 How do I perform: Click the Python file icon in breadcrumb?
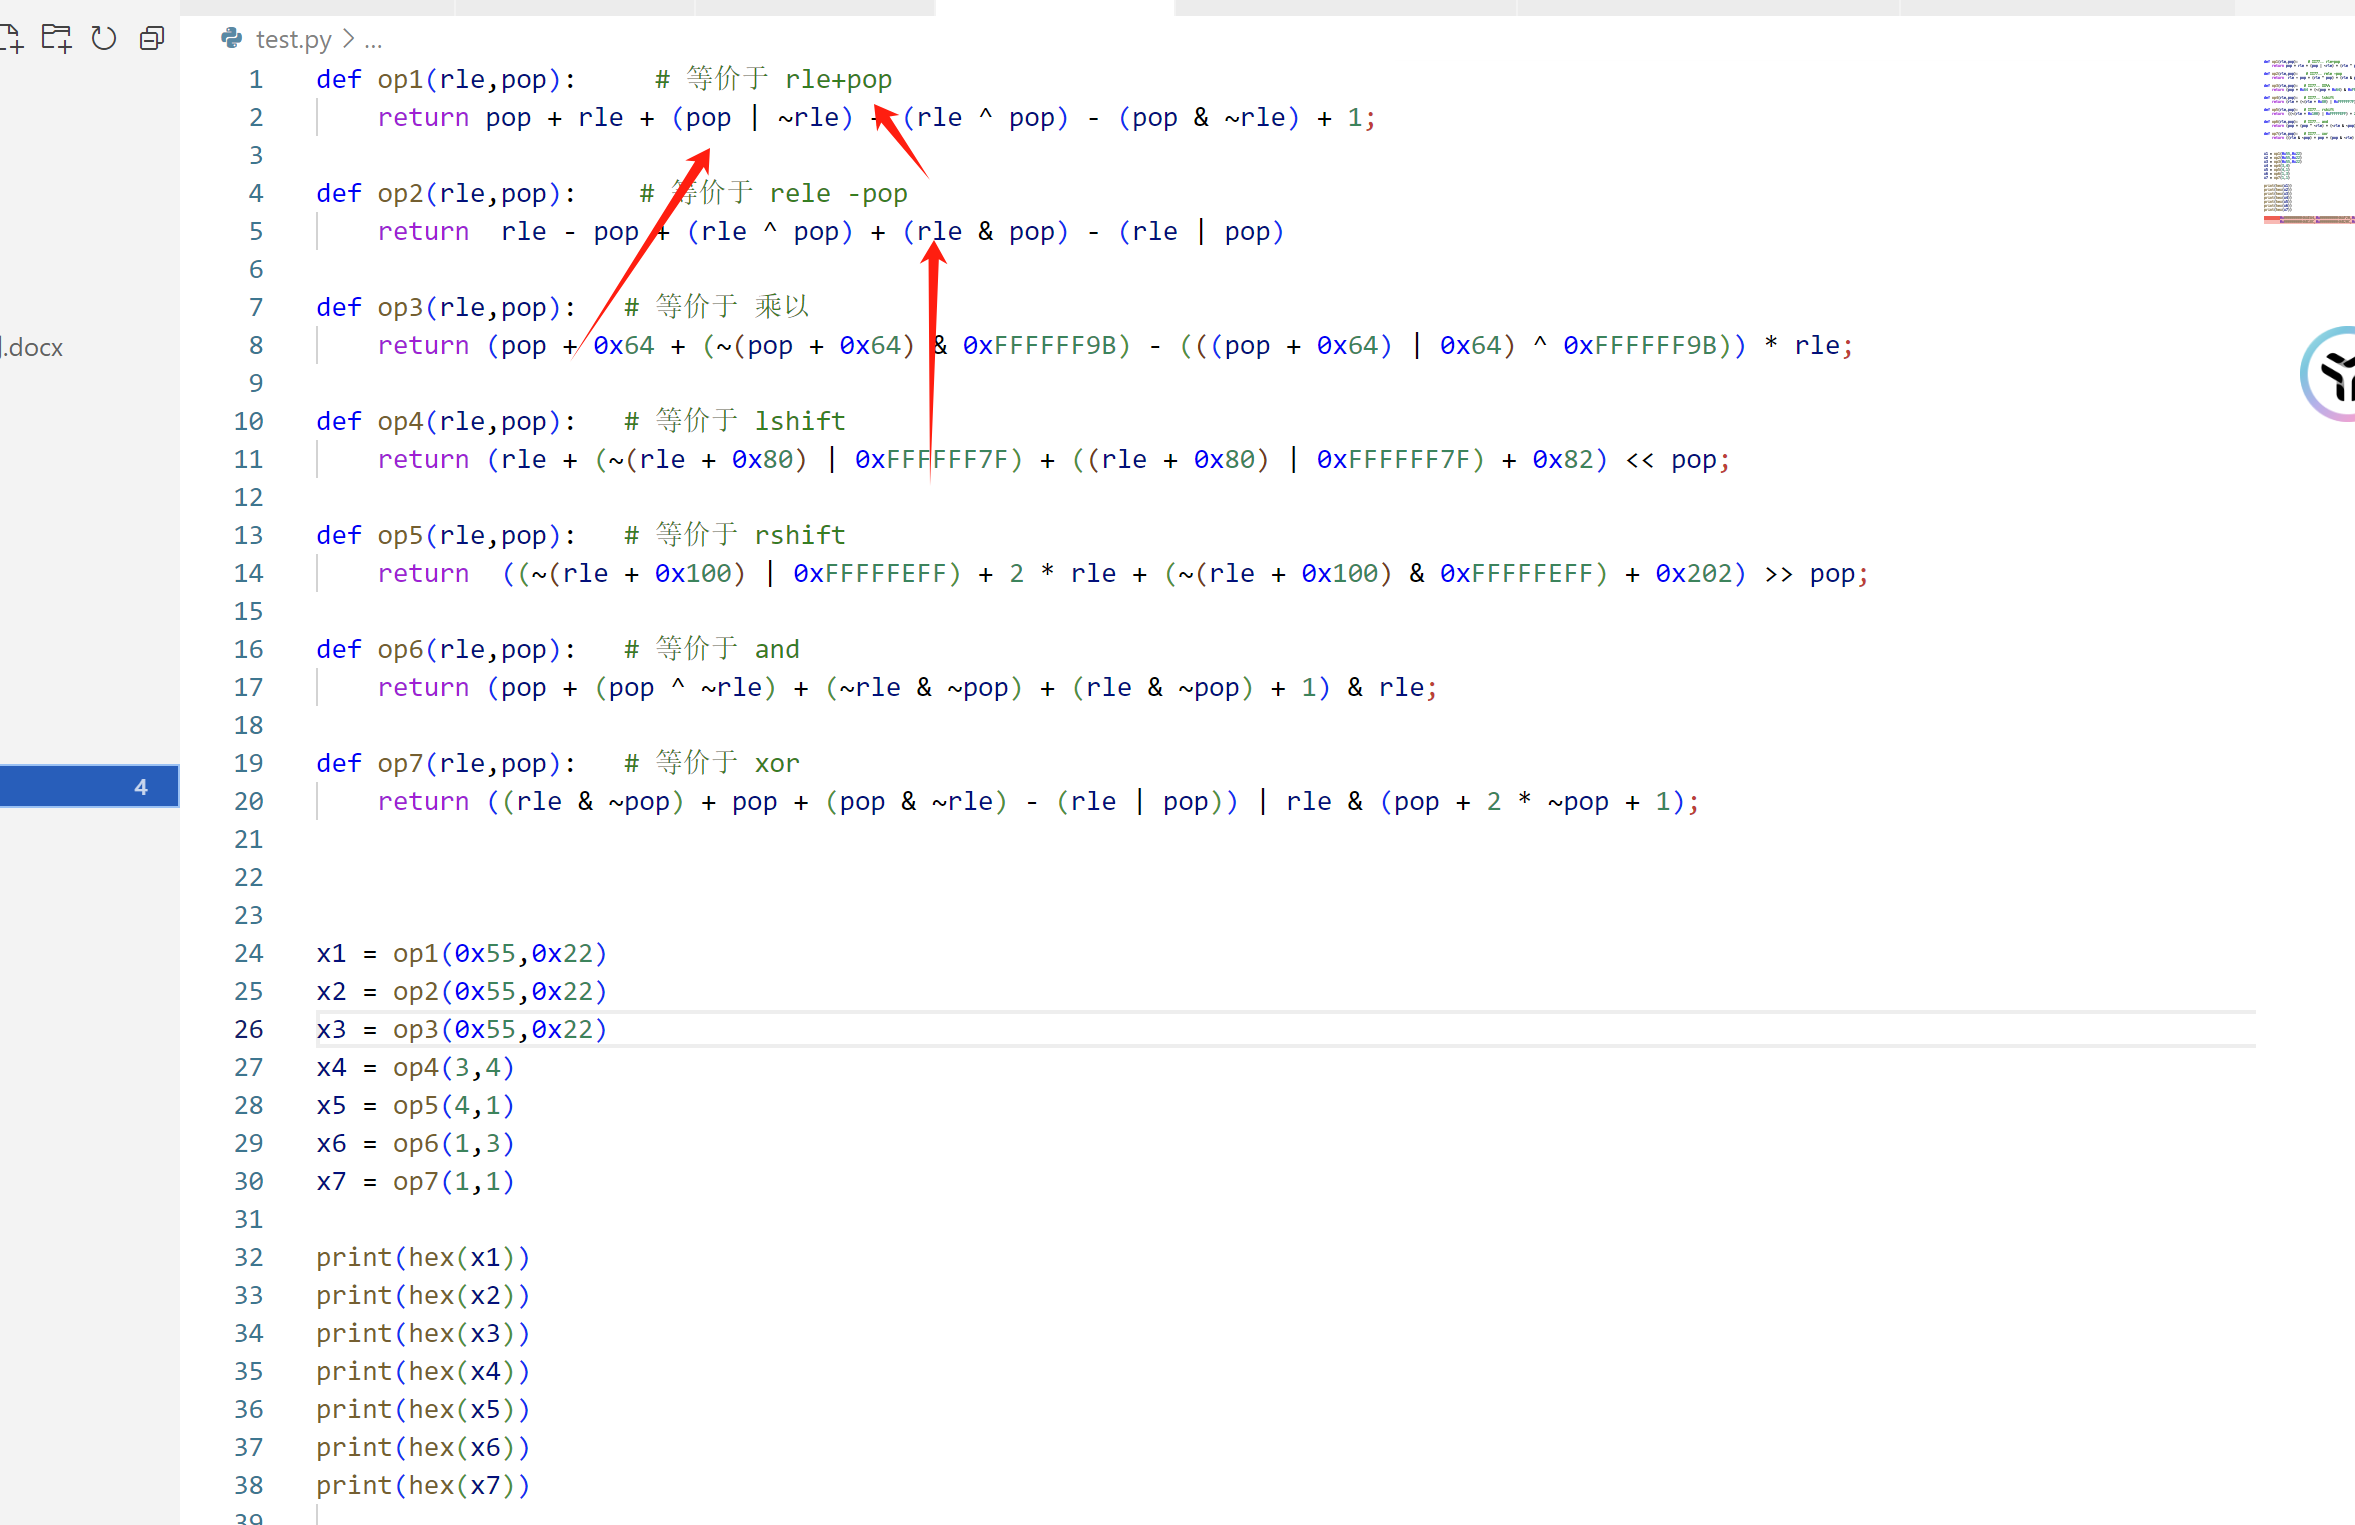pos(232,39)
